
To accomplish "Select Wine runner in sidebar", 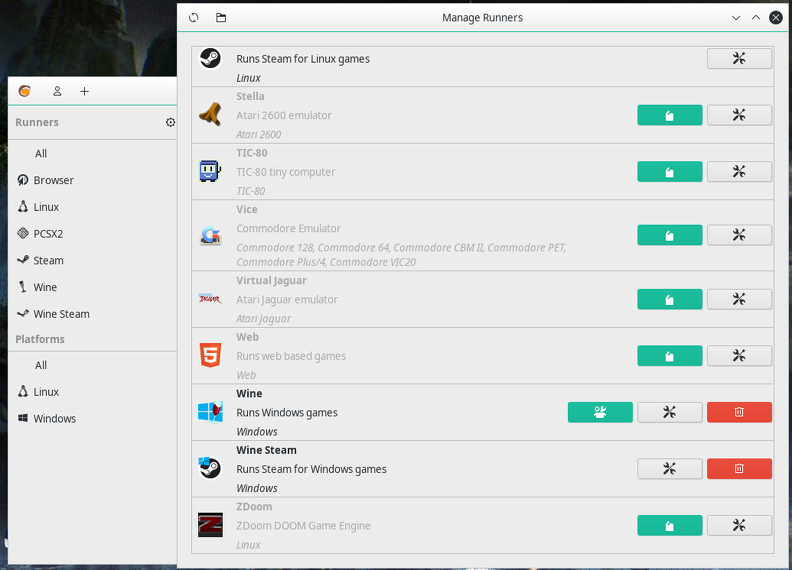I will click(x=92, y=288).
